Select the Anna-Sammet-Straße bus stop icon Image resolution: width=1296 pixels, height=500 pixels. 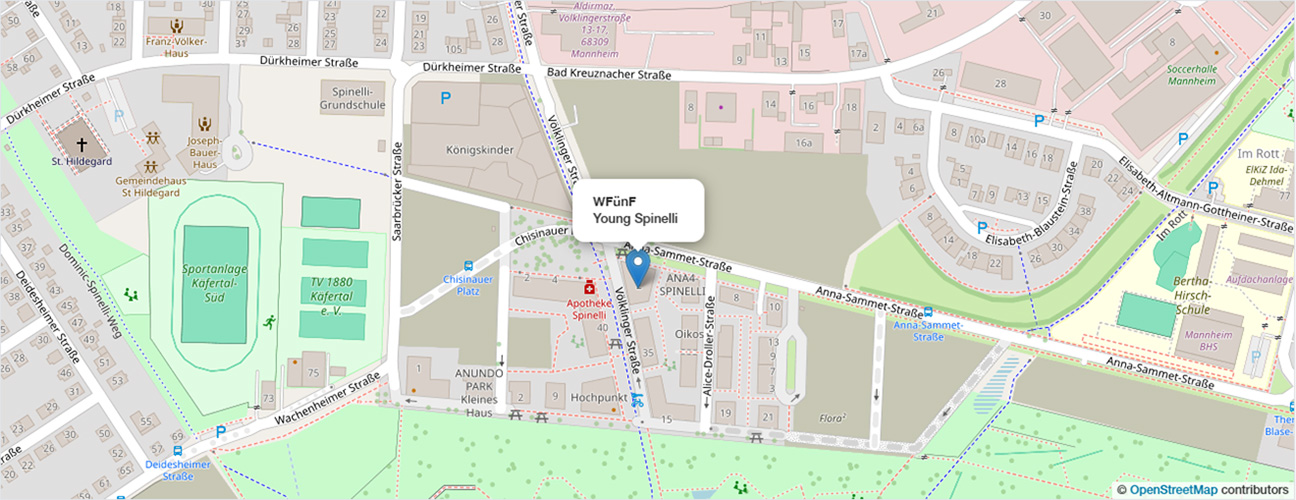tap(929, 311)
